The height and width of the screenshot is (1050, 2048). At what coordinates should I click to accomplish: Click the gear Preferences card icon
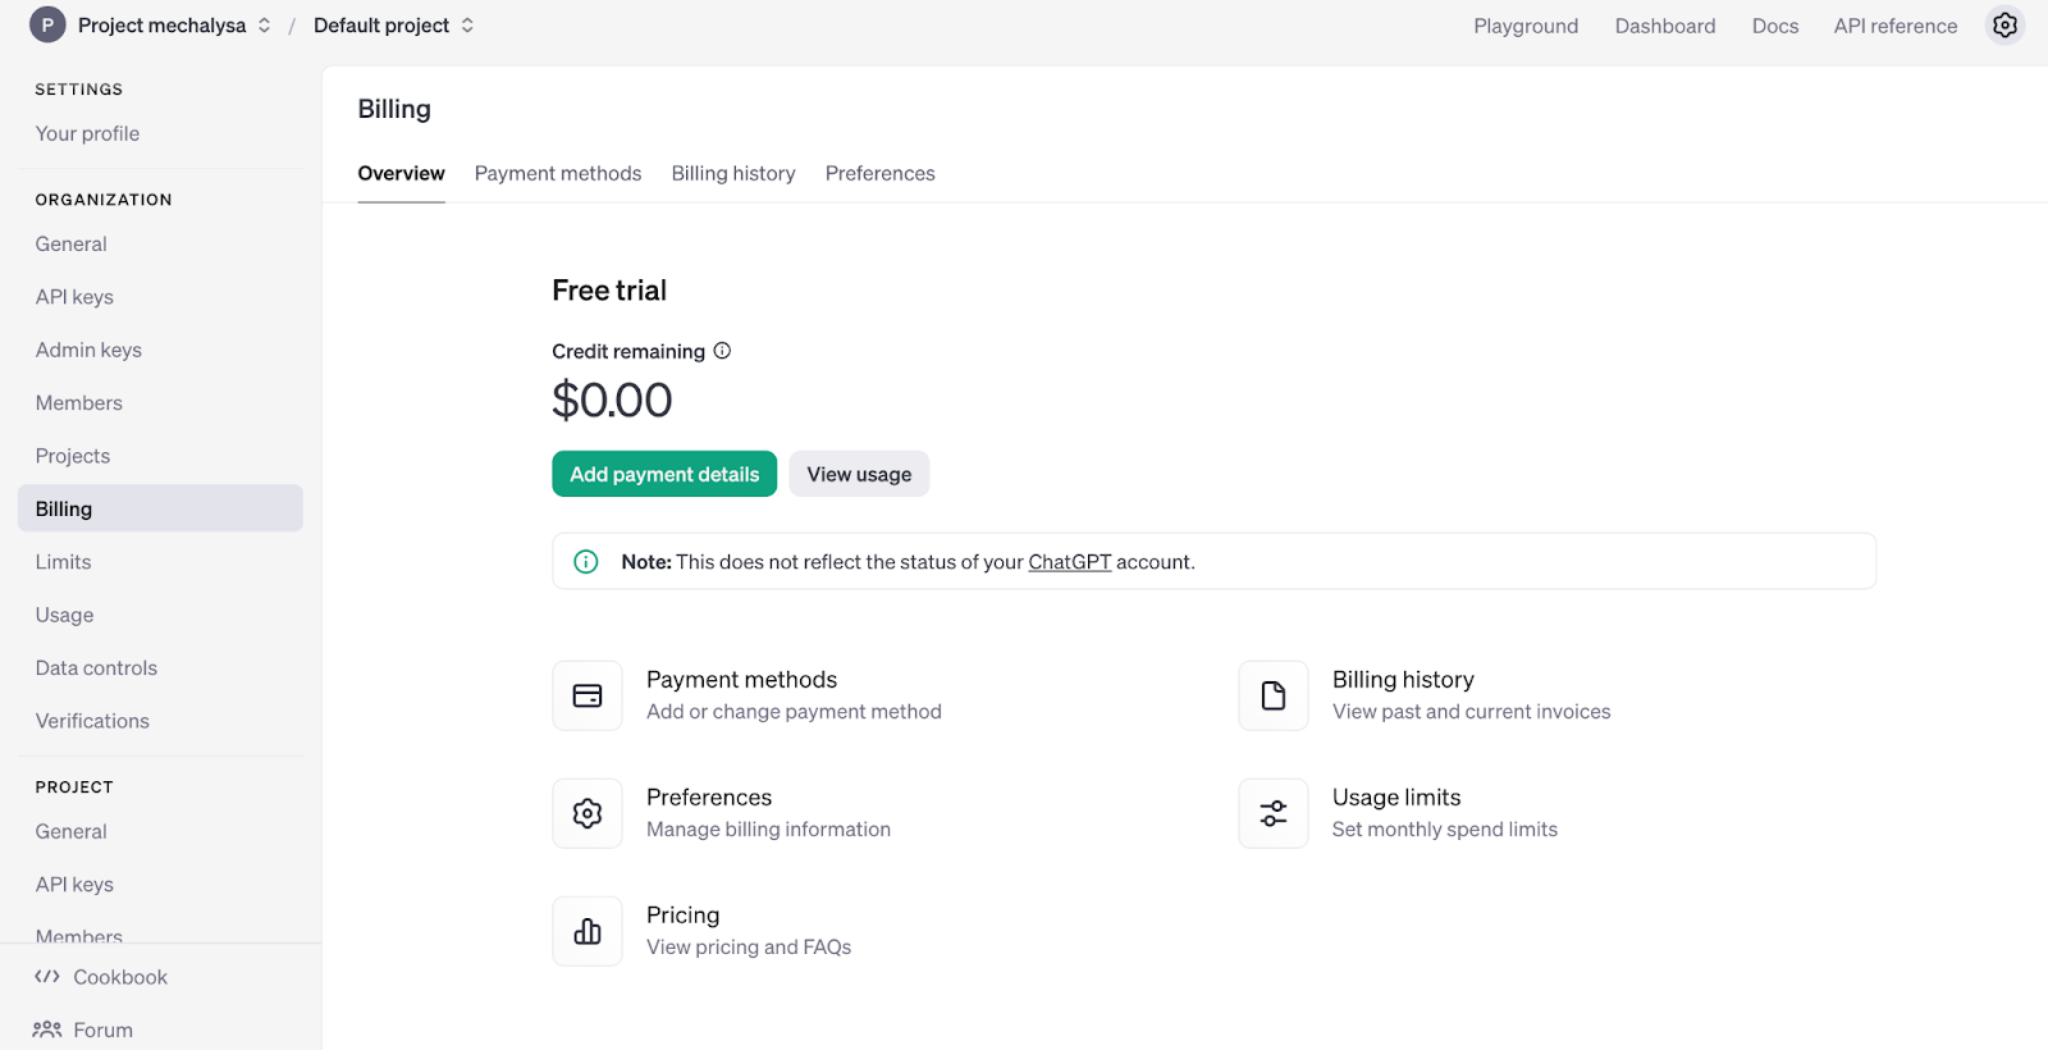point(587,813)
